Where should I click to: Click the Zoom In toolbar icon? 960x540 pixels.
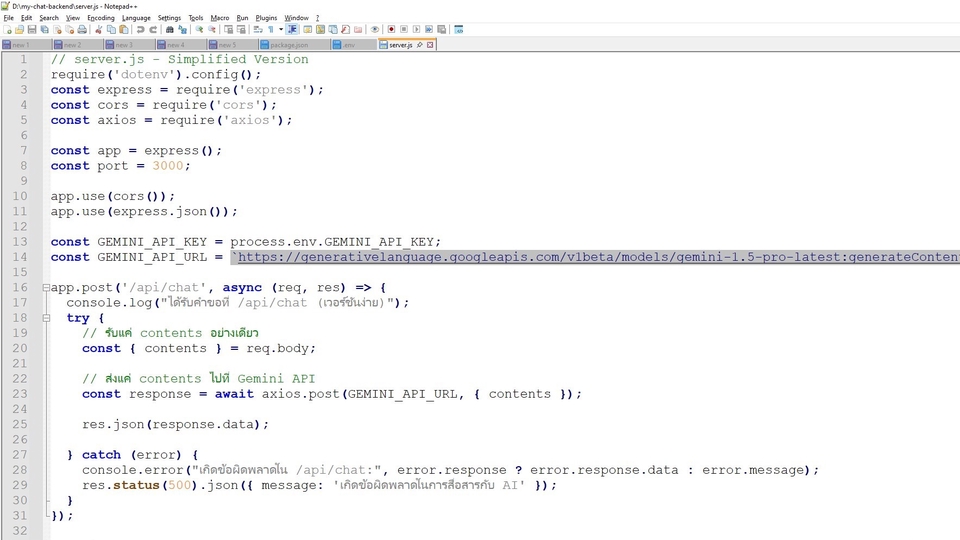pyautogui.click(x=199, y=30)
